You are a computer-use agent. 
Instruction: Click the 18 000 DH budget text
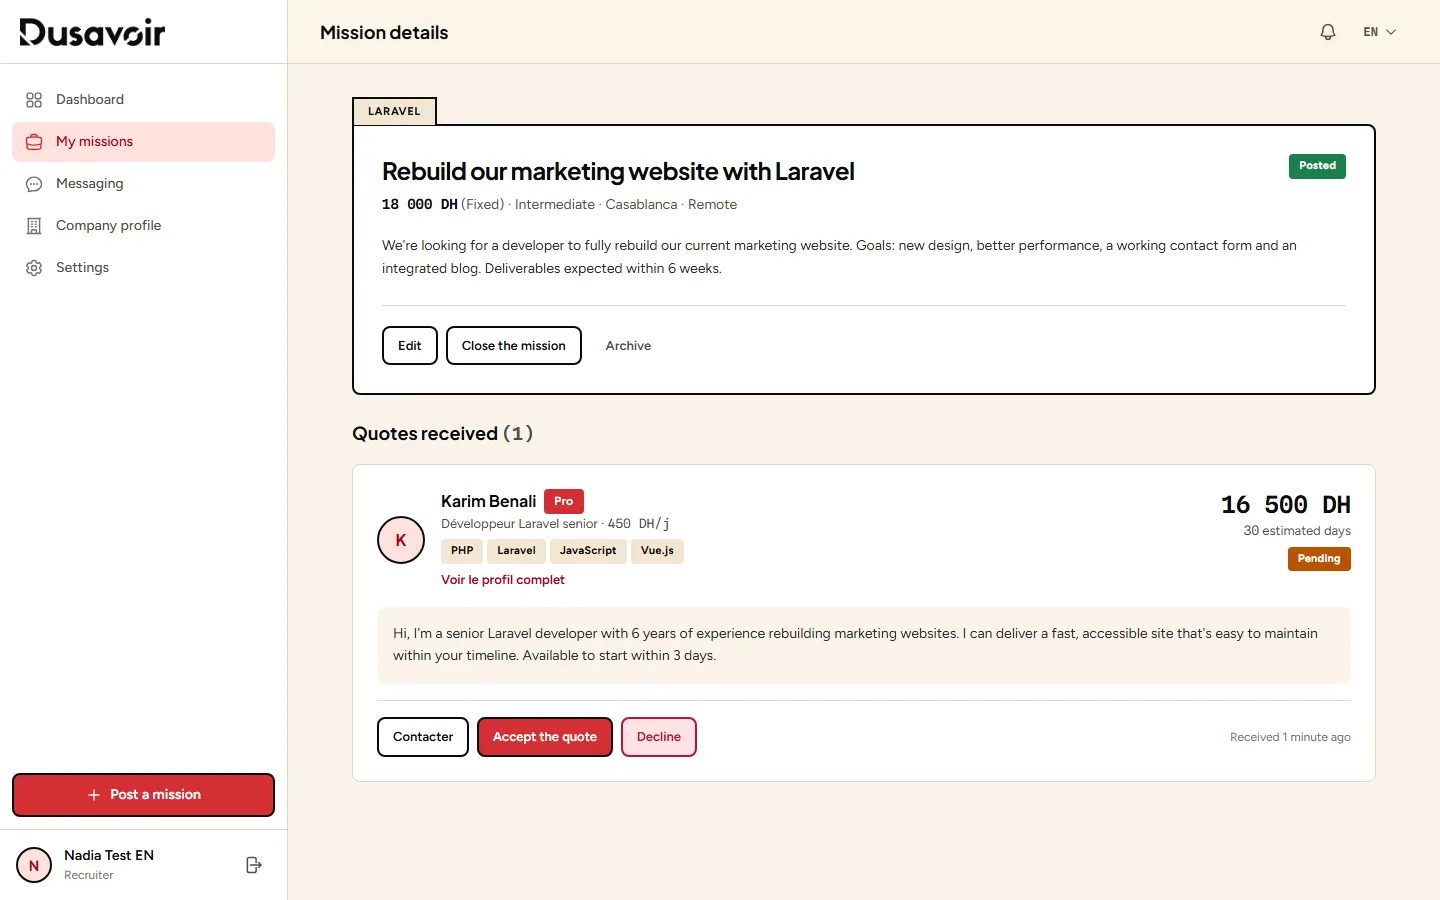[420, 204]
